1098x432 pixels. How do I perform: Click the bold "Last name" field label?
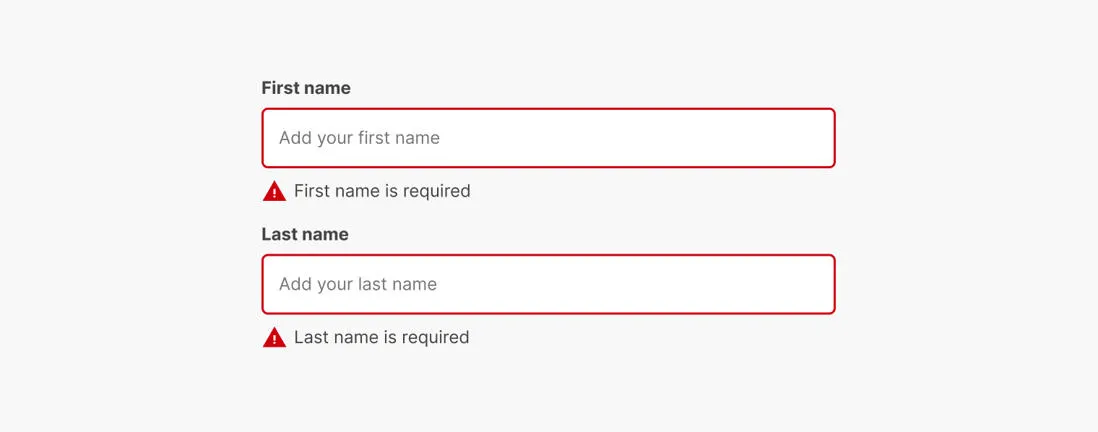pos(305,234)
